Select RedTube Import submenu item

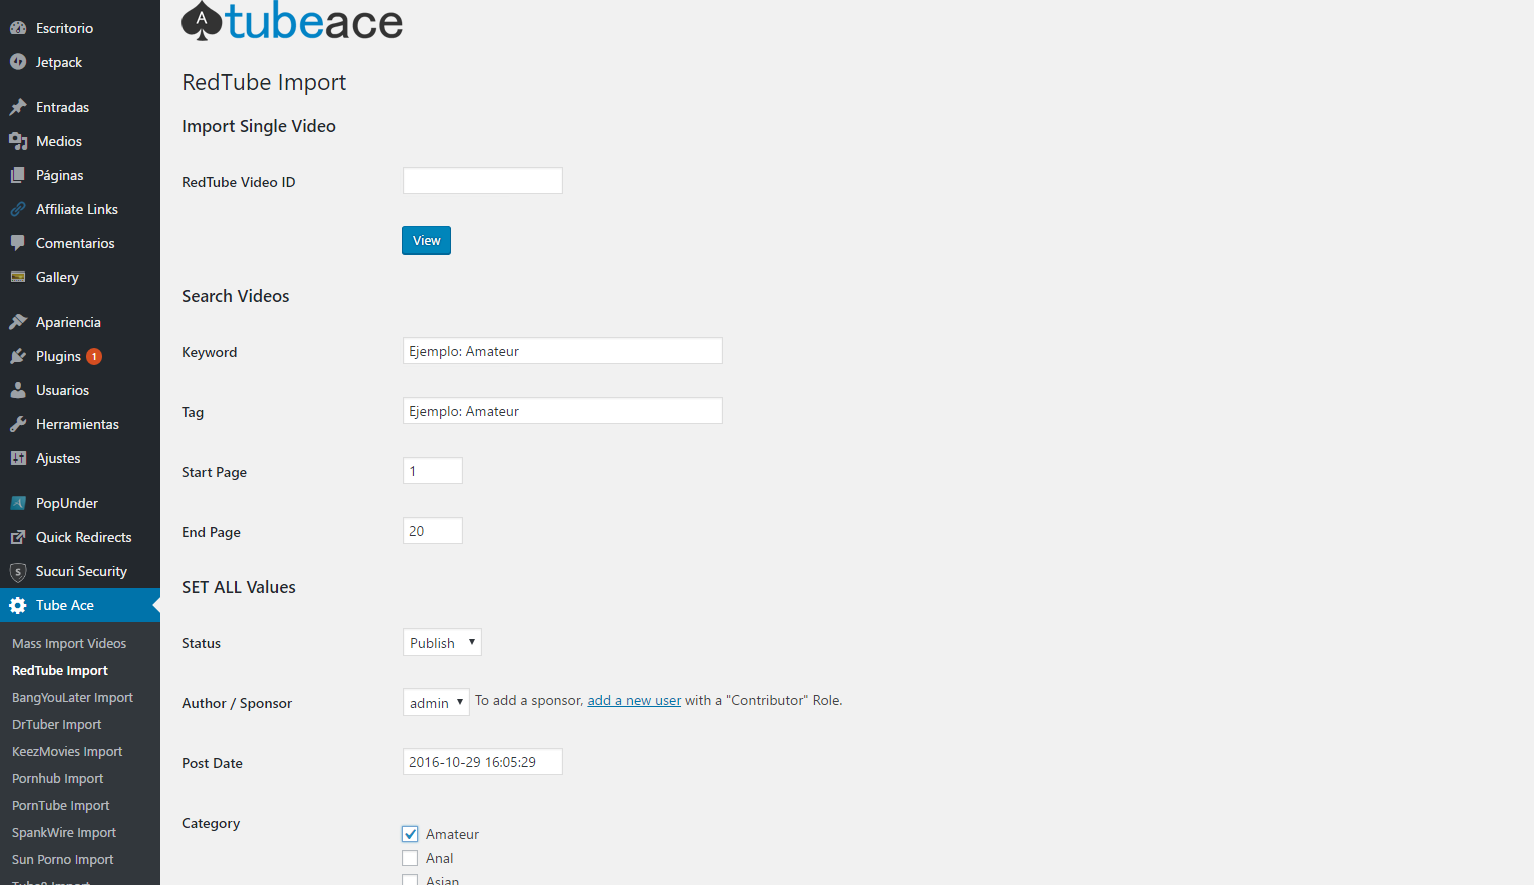click(x=60, y=670)
